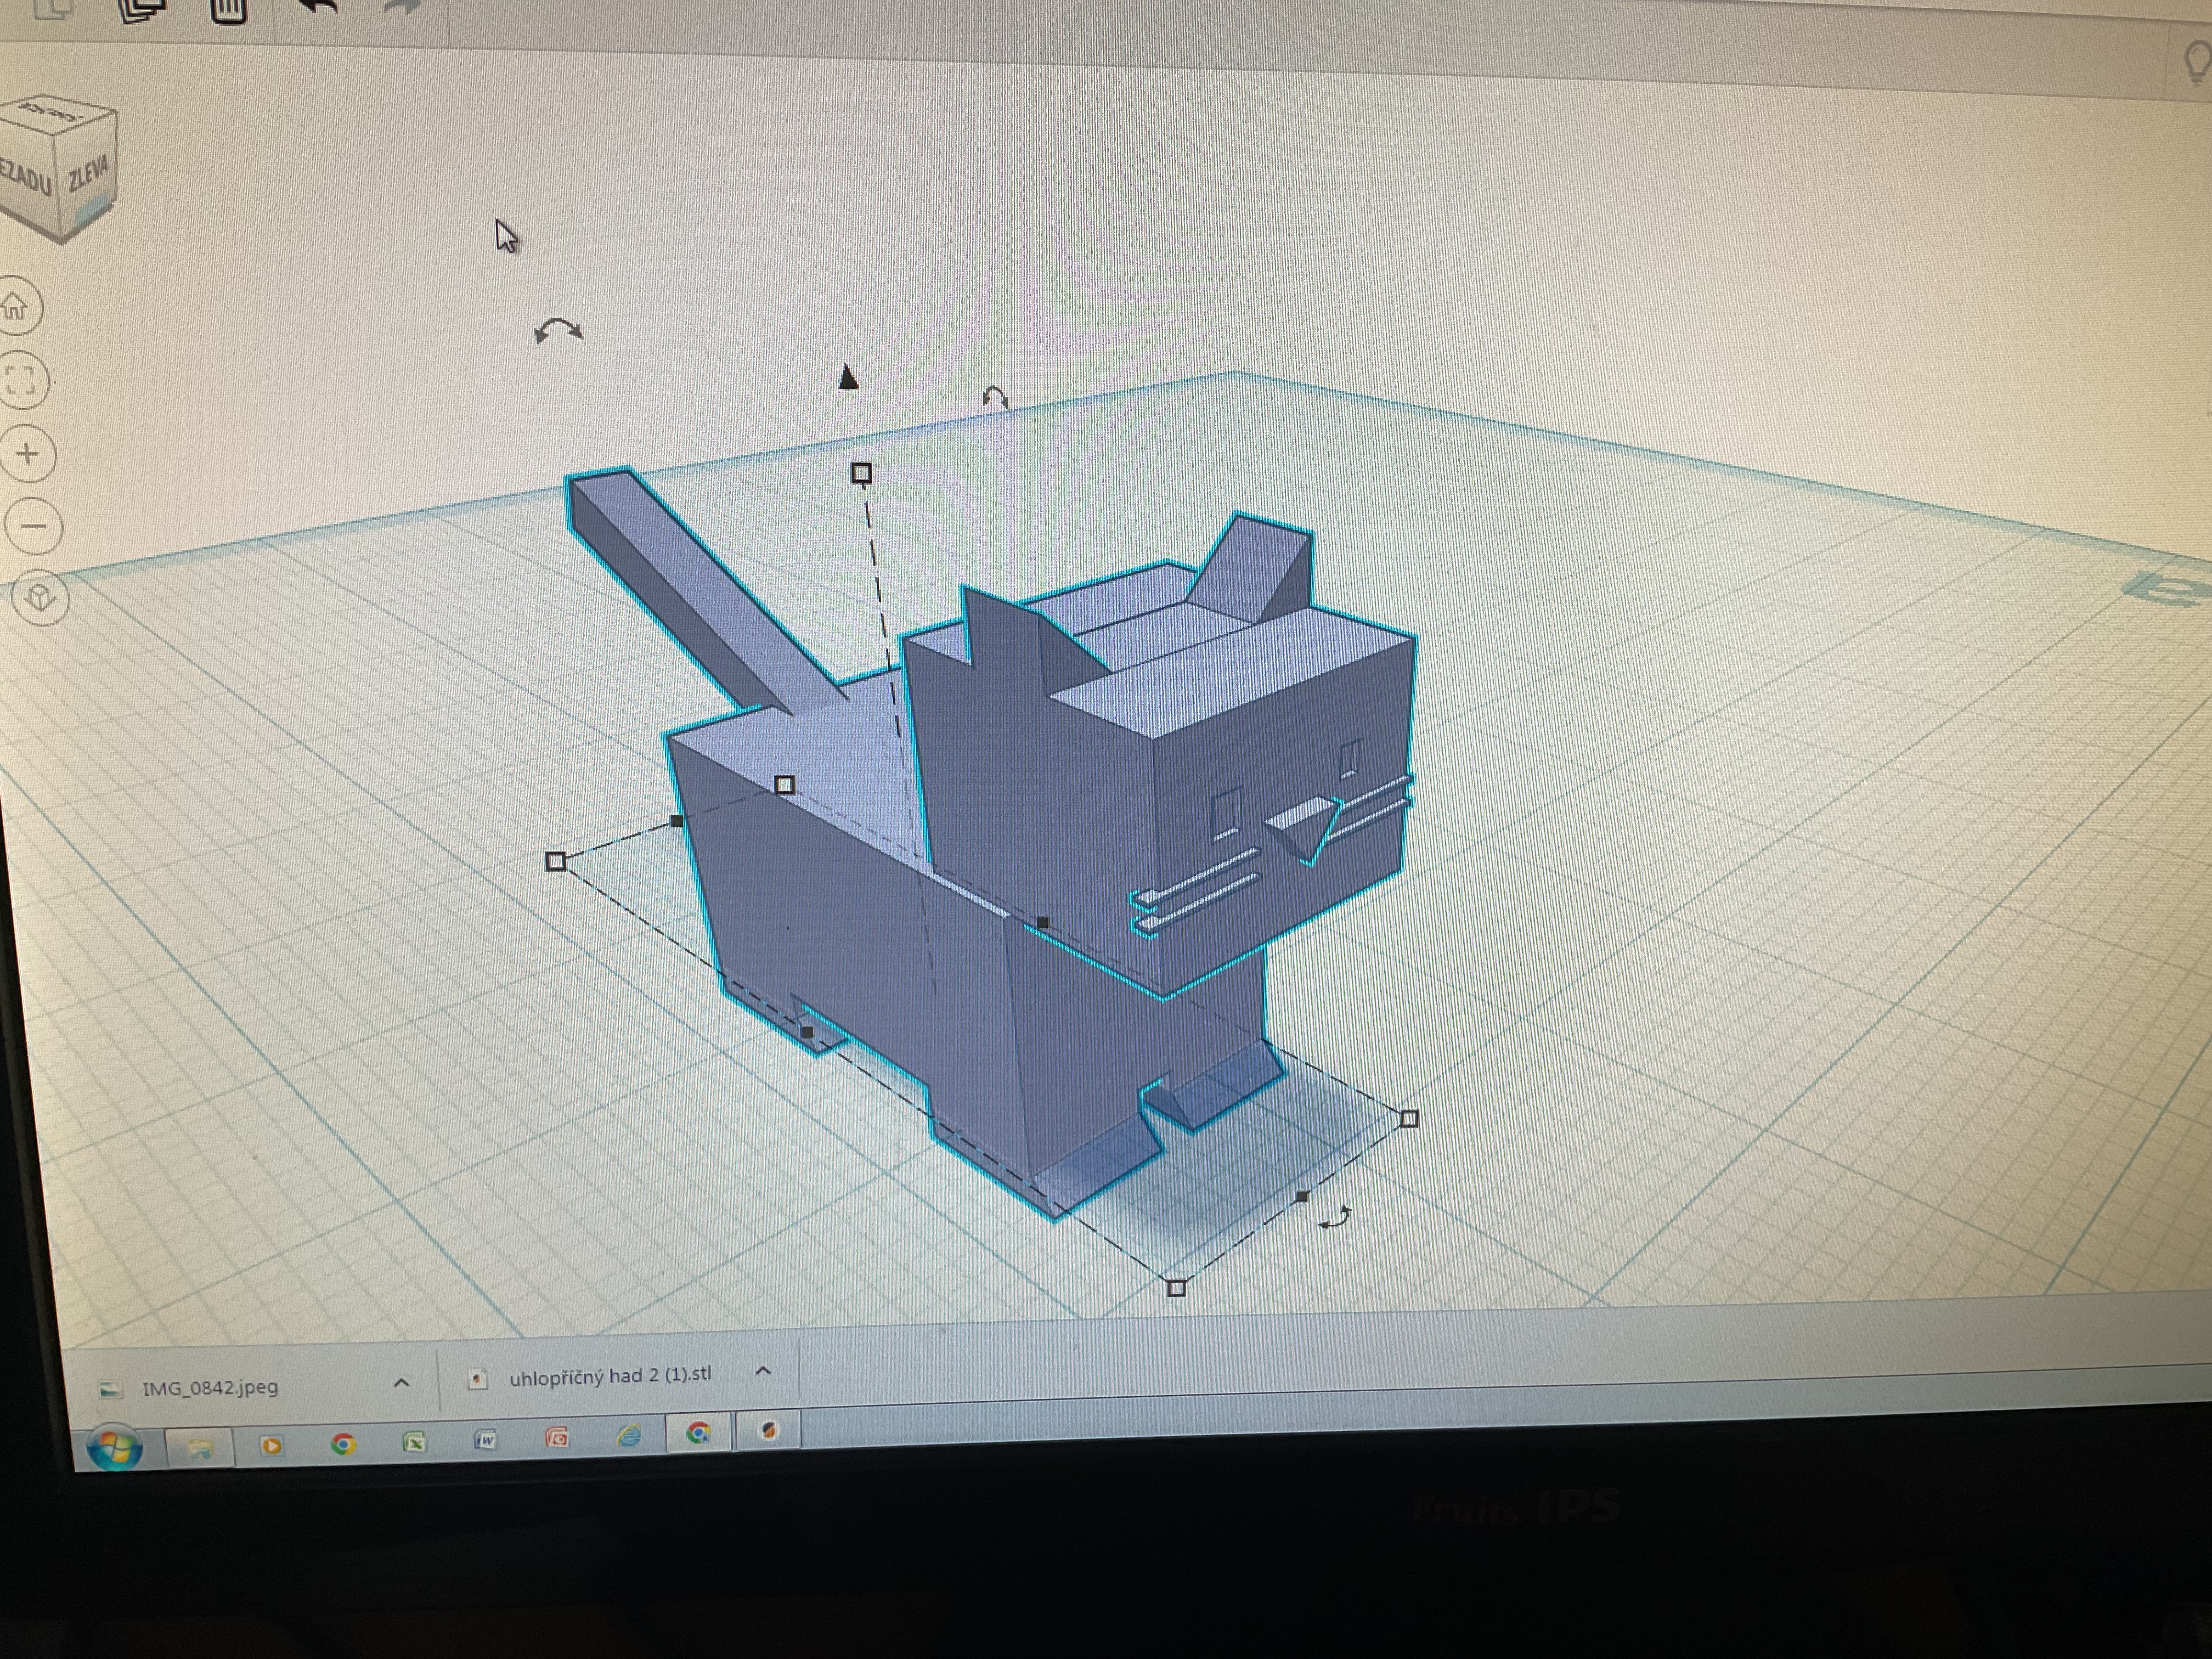Select the white handle on cat's back
The height and width of the screenshot is (1659, 2212).
pyautogui.click(x=785, y=785)
